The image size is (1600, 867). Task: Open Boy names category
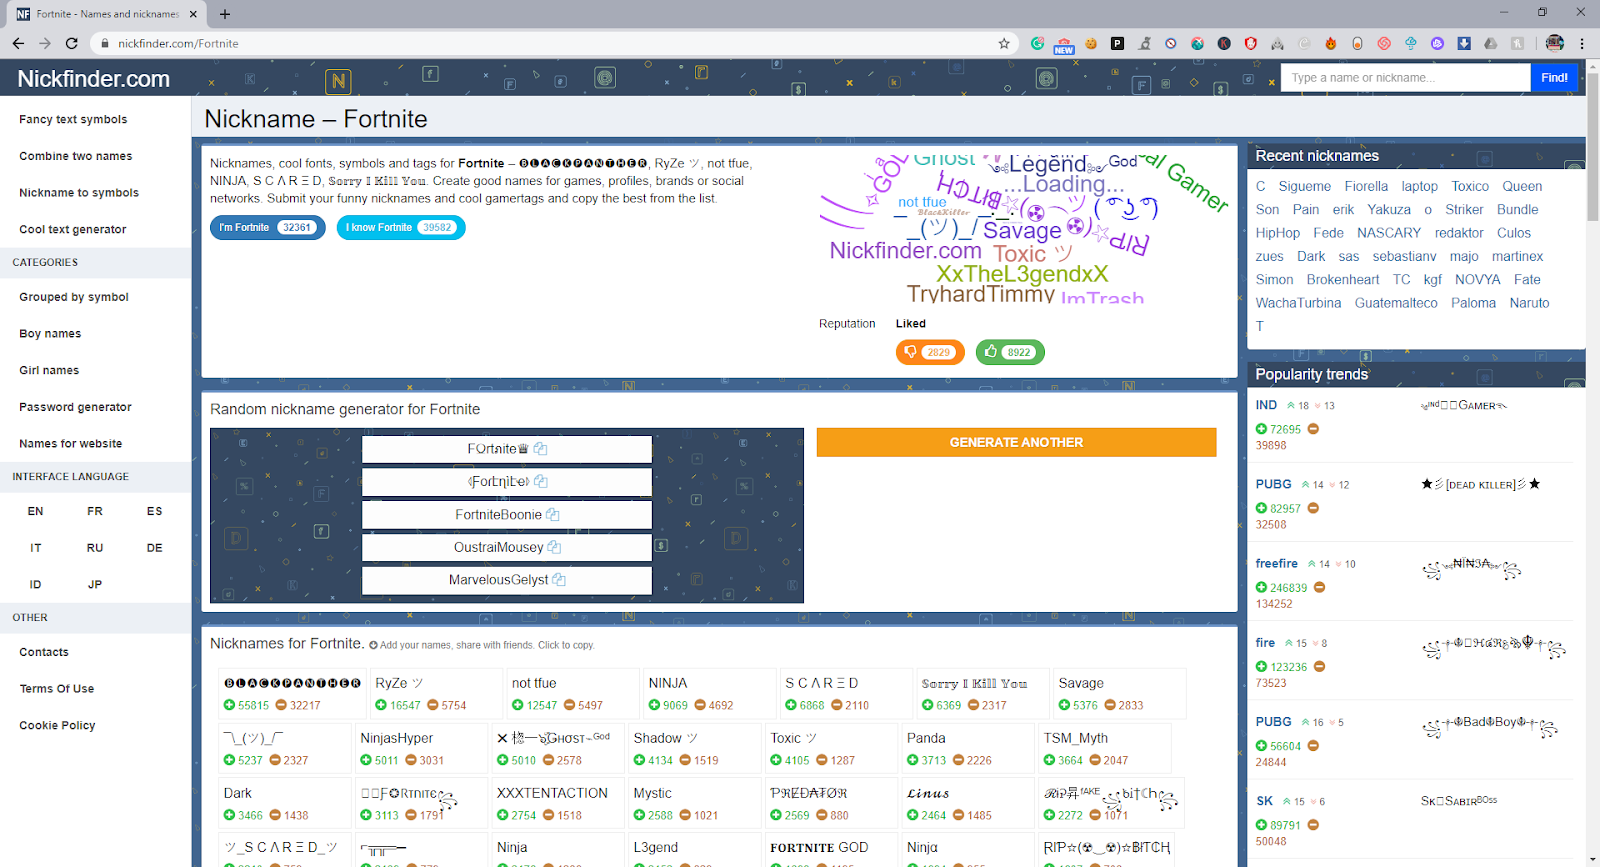coord(50,334)
